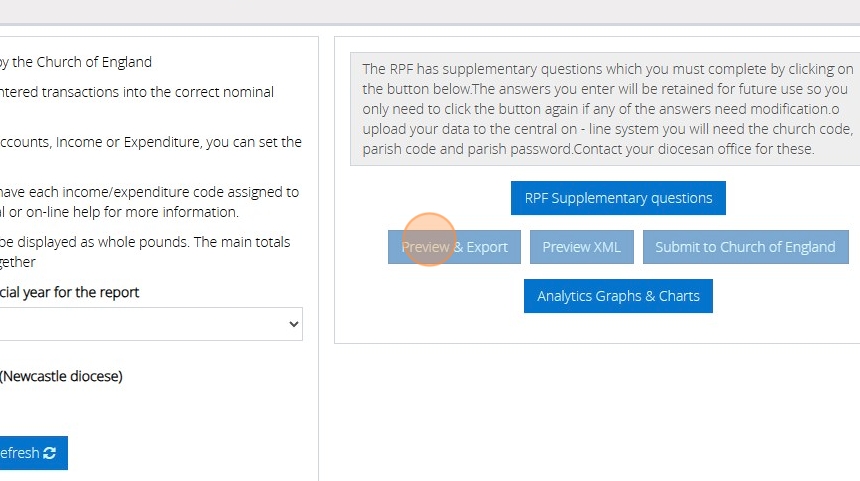Viewport: 860px width, 481px height.
Task: Open the Preview XML option
Action: click(x=581, y=247)
